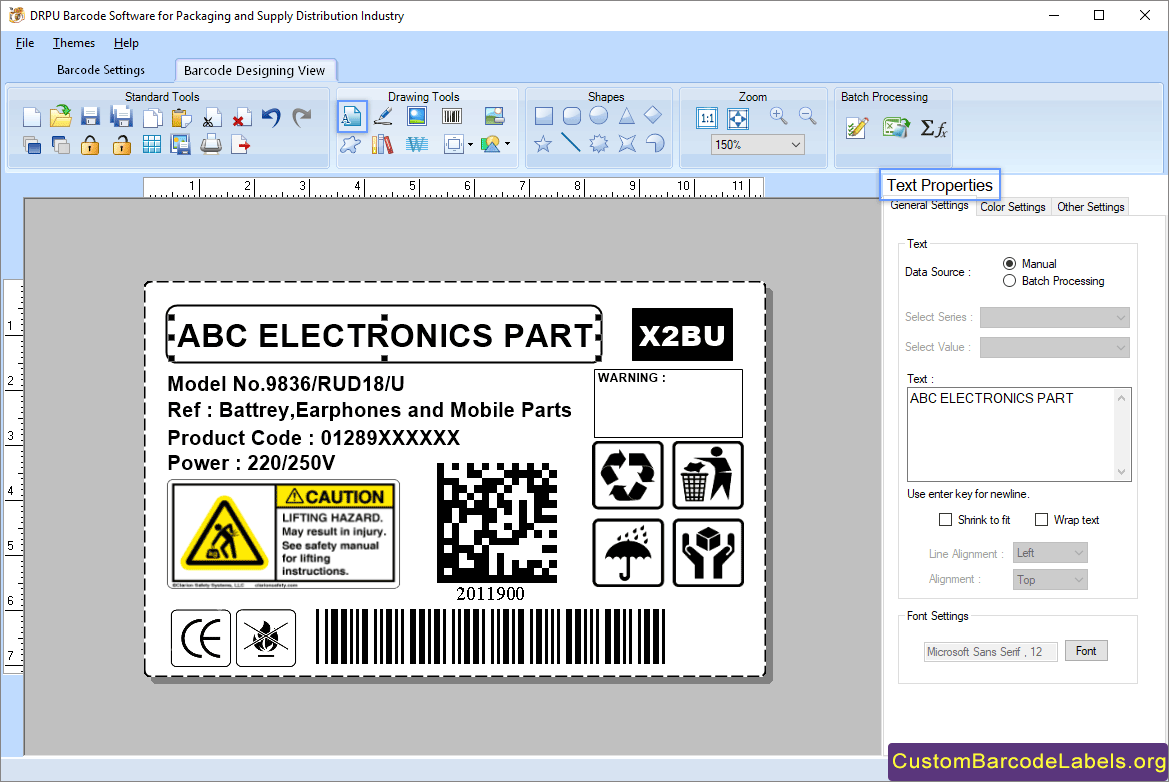Viewport: 1169px width, 782px height.
Task: Open an existing file with the folder icon
Action: (x=61, y=116)
